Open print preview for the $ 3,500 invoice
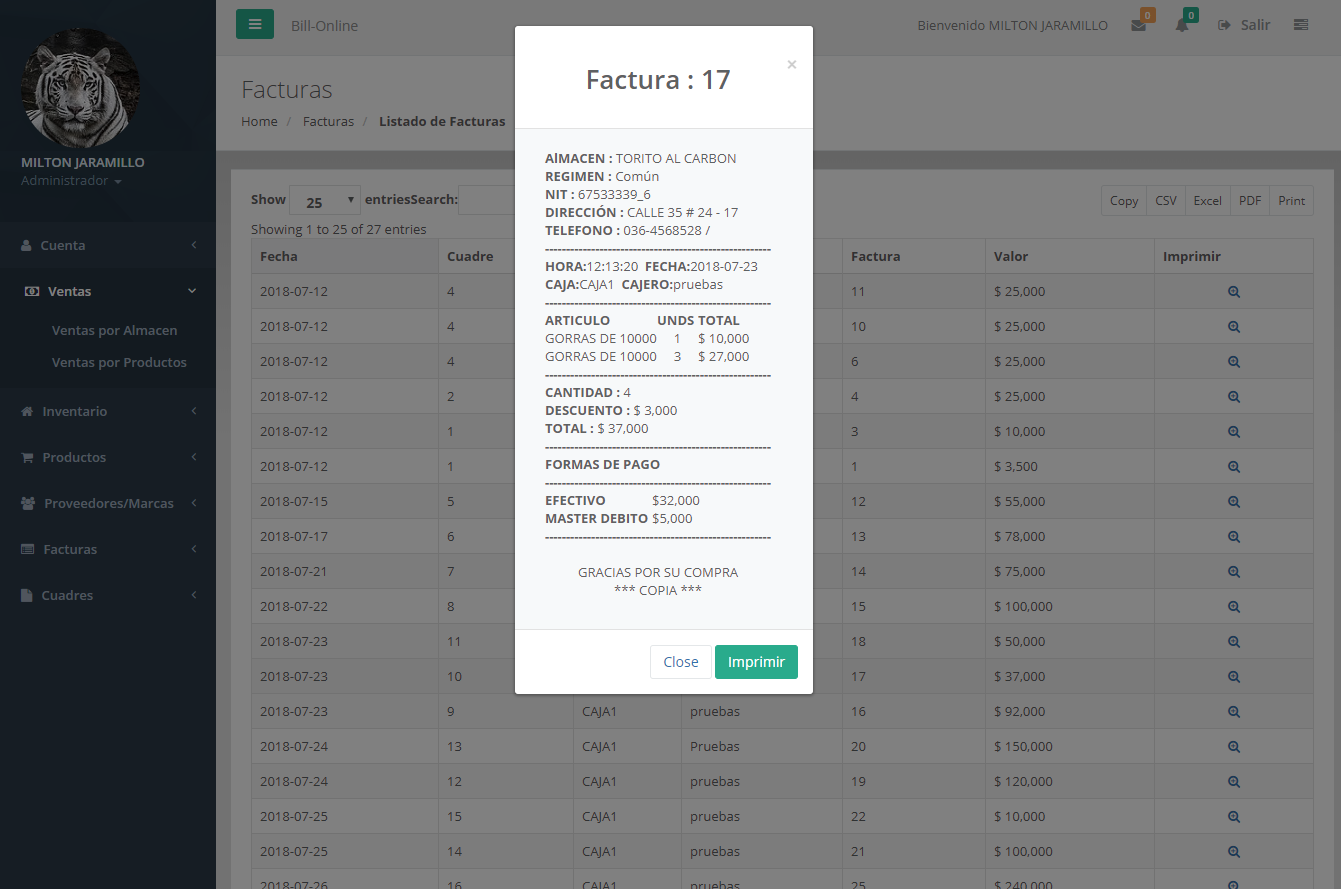The height and width of the screenshot is (889, 1341). pos(1233,467)
